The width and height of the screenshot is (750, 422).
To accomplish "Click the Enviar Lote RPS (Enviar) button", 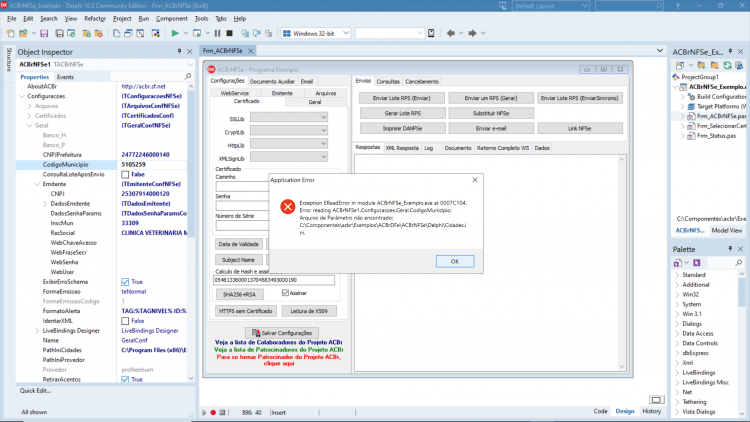I will pyautogui.click(x=402, y=98).
